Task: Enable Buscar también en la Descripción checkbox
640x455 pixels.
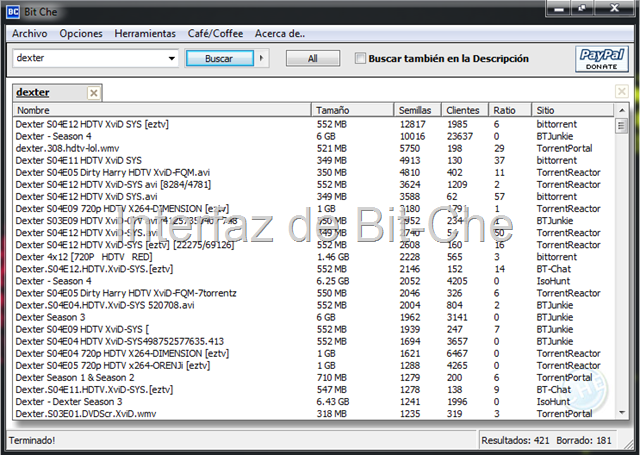Action: click(360, 58)
